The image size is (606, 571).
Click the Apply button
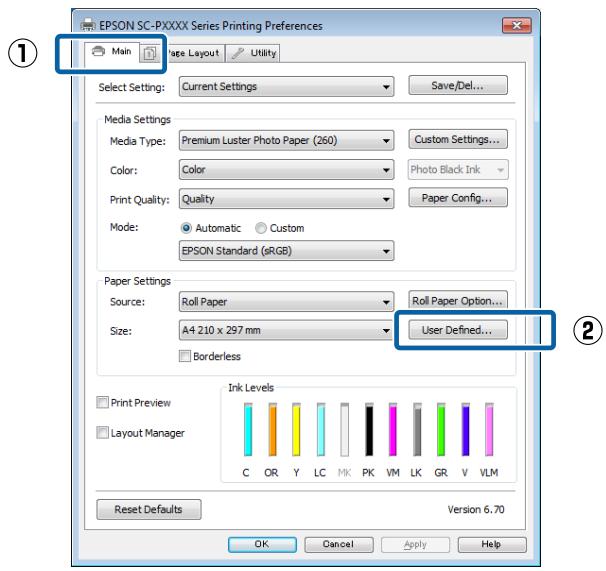[415, 544]
